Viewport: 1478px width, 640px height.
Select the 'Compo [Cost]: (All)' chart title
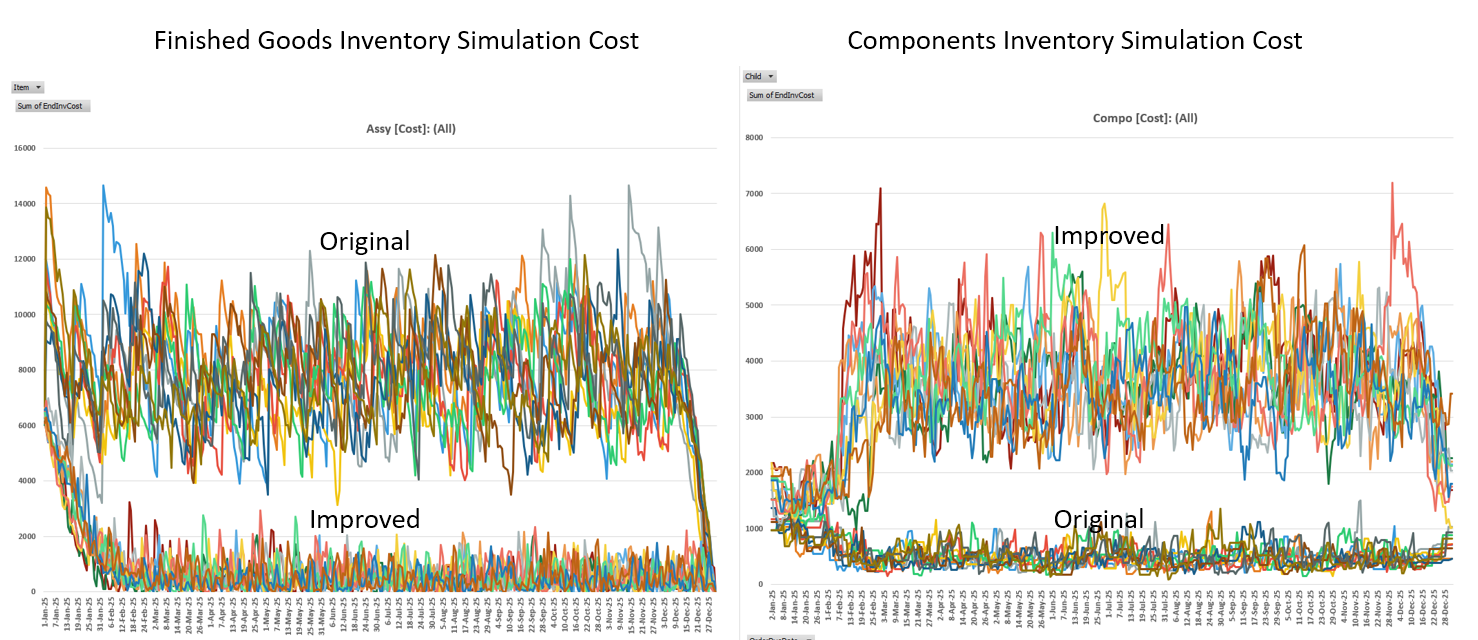(x=1145, y=118)
